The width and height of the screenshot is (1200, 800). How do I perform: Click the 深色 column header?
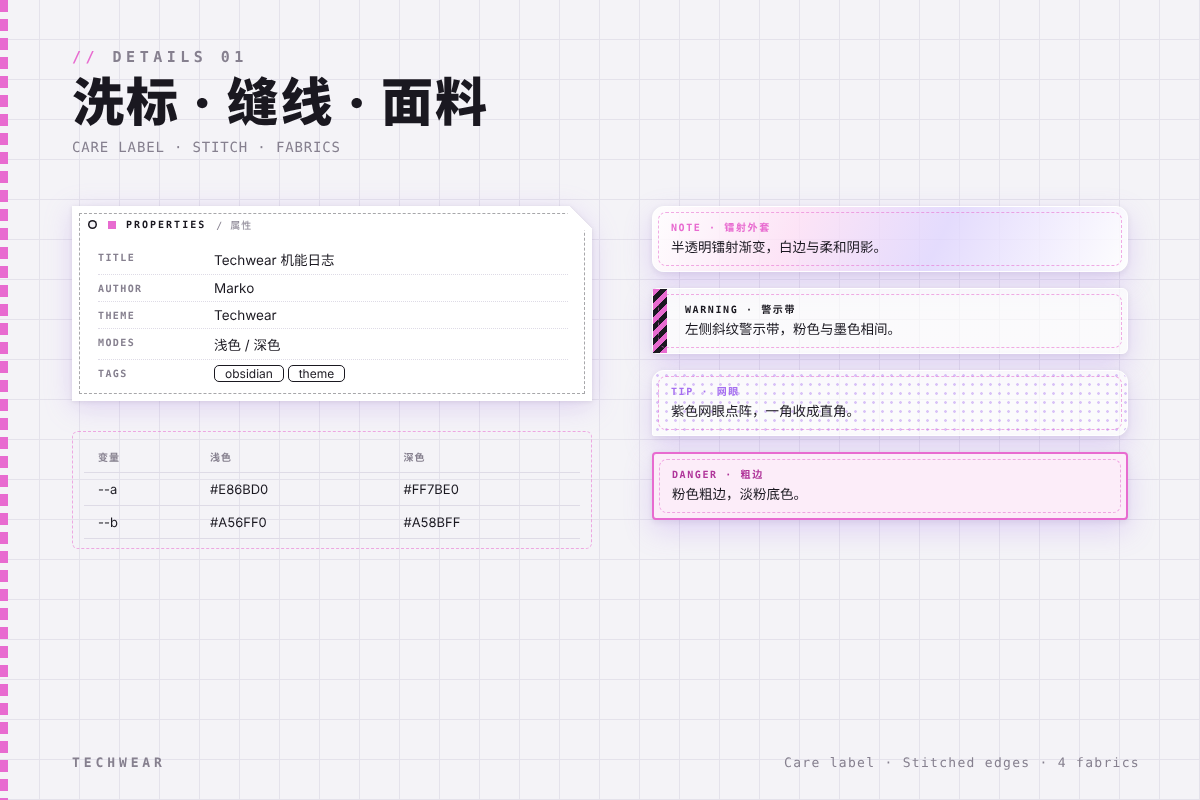point(414,458)
